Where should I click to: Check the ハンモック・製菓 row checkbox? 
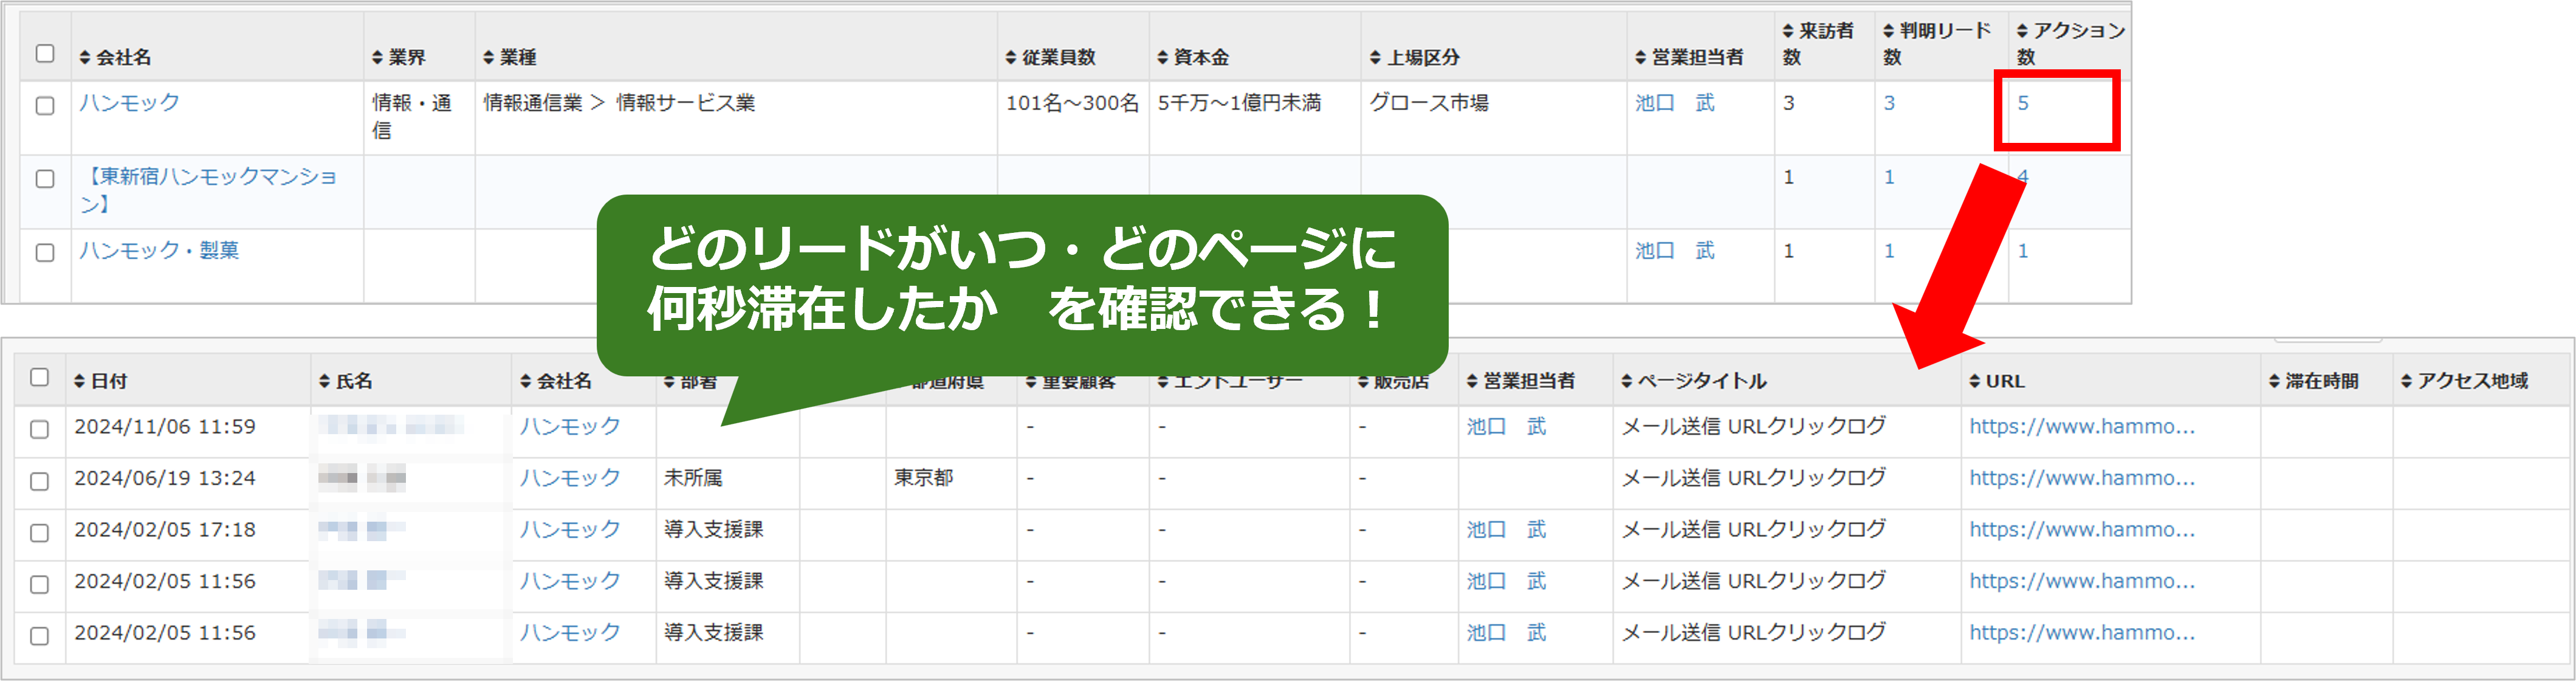click(44, 253)
